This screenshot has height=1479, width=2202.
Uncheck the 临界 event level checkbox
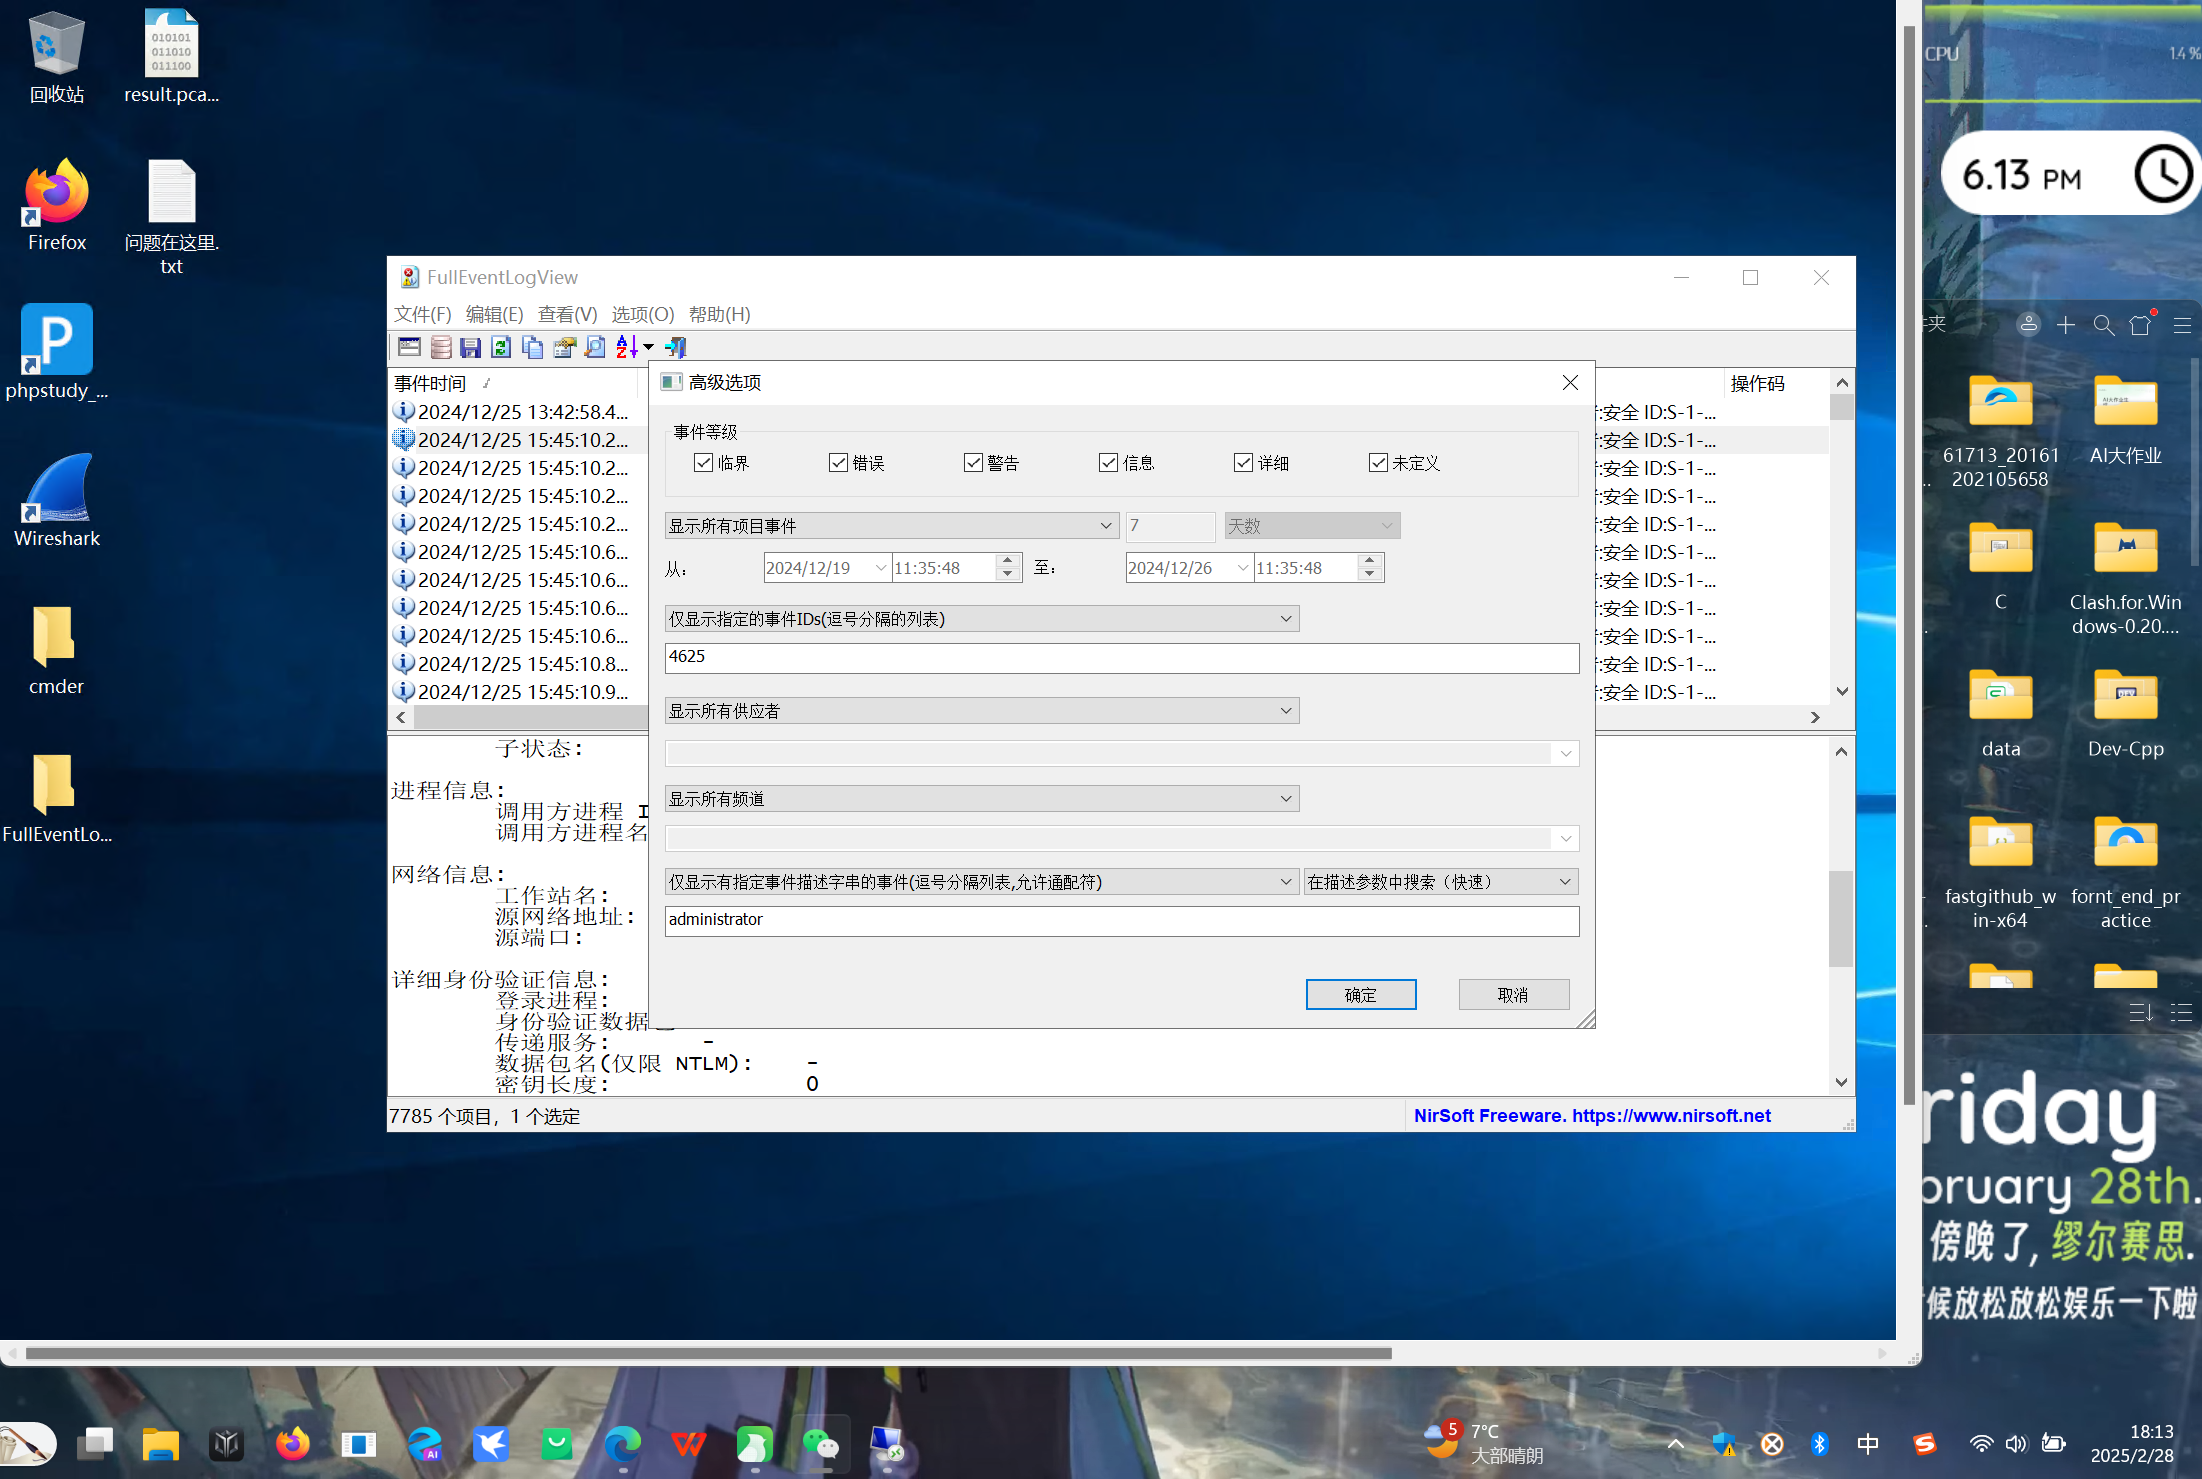coord(703,463)
